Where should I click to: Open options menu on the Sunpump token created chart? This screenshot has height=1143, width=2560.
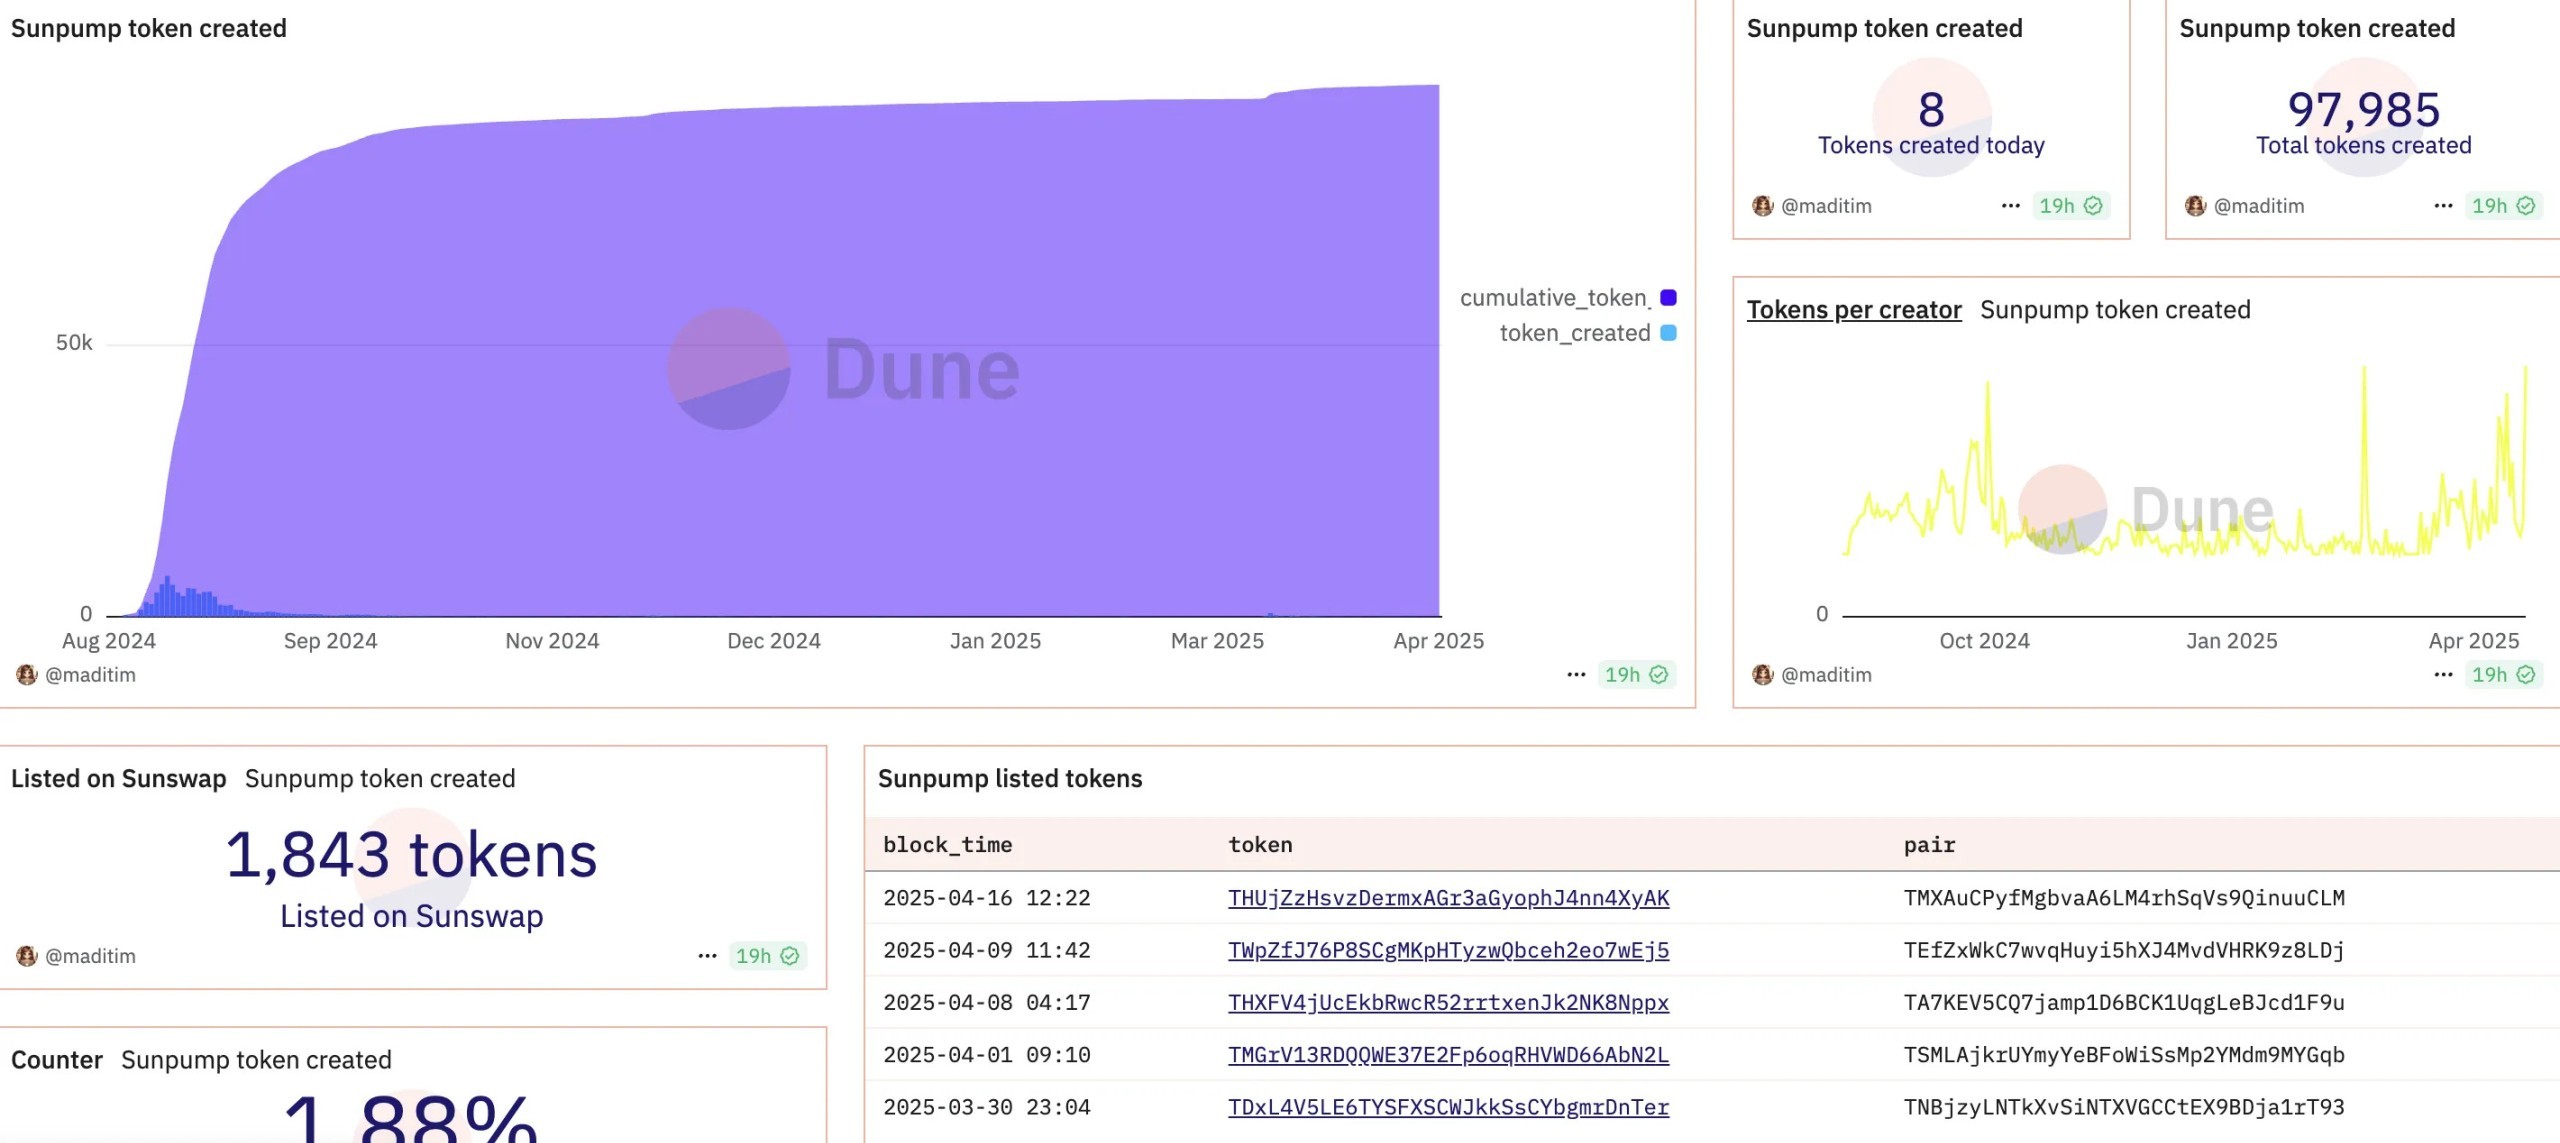[1577, 675]
